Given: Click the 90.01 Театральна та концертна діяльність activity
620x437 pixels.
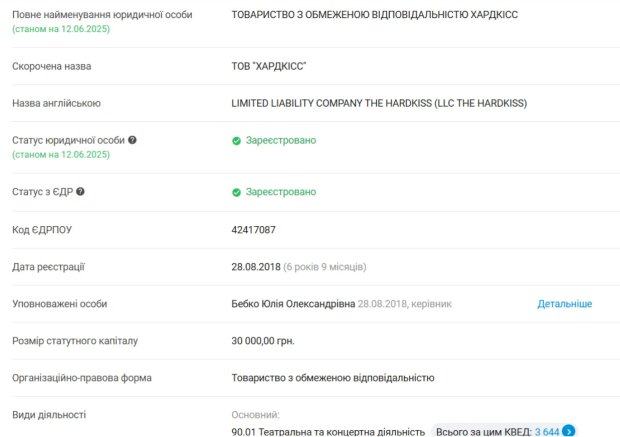Looking at the screenshot, I should click(328, 431).
